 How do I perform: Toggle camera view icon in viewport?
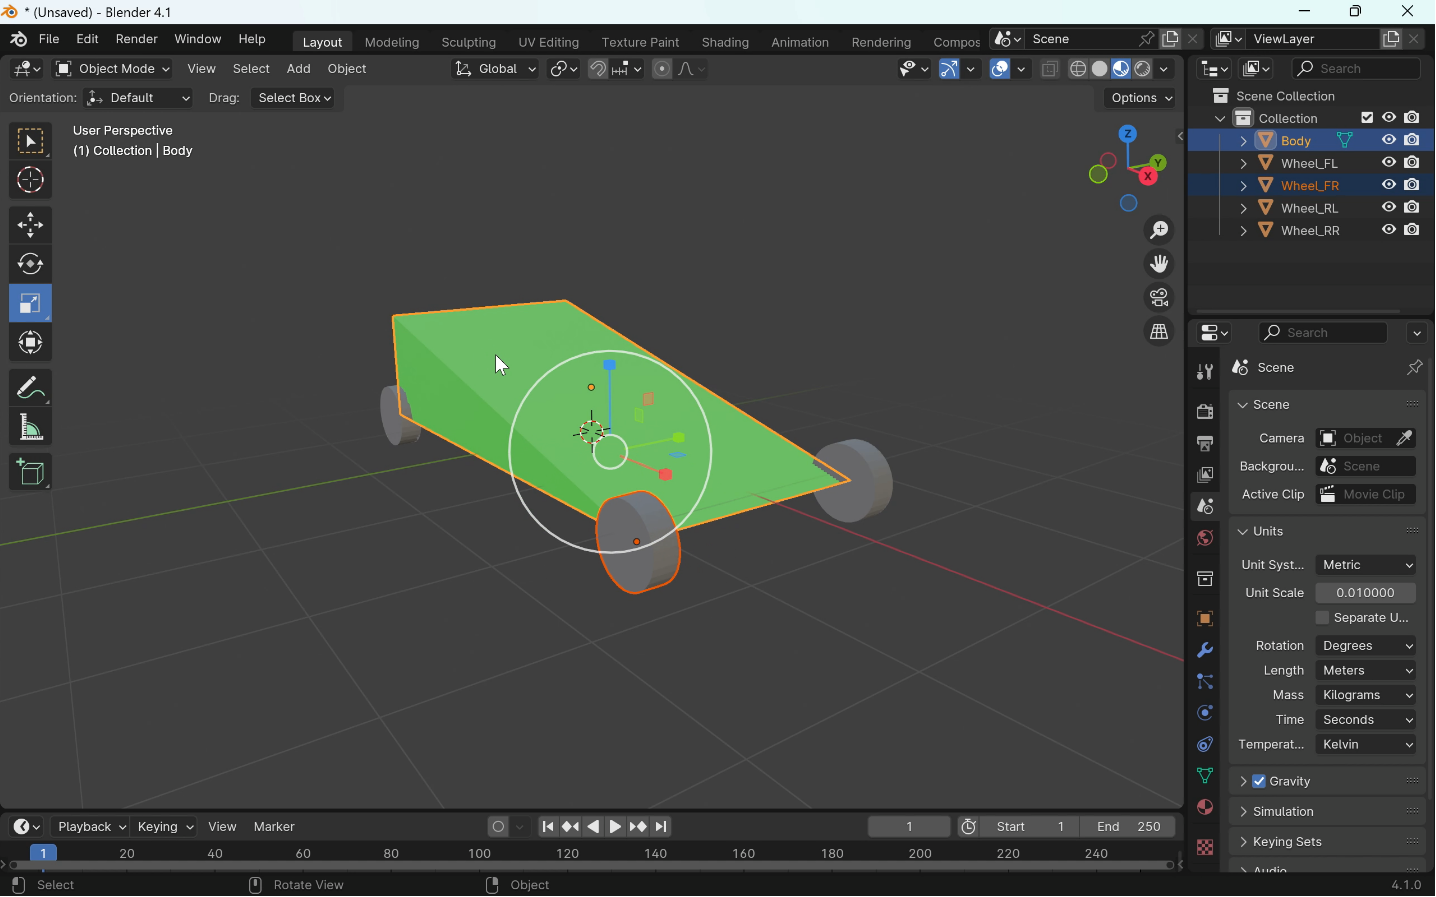pyautogui.click(x=1160, y=299)
